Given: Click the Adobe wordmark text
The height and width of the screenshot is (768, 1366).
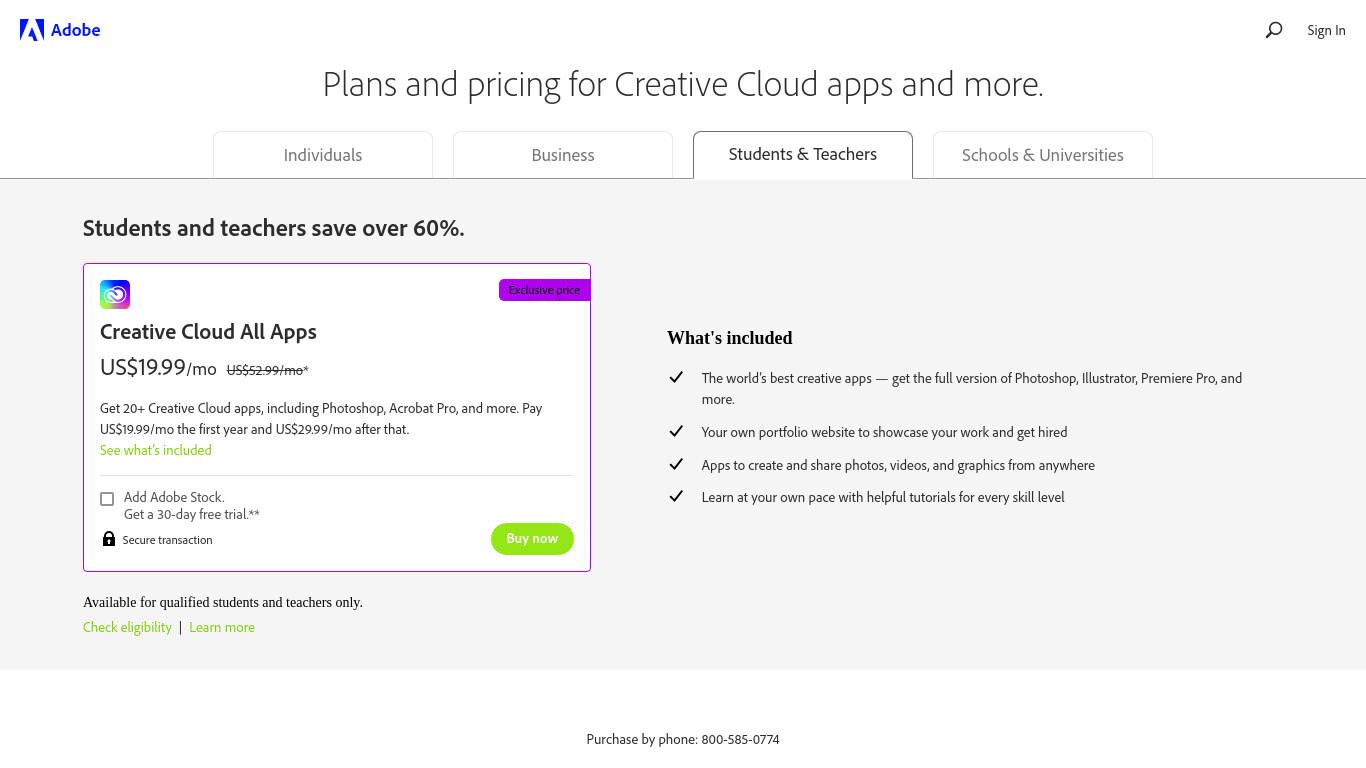Looking at the screenshot, I should coord(75,30).
